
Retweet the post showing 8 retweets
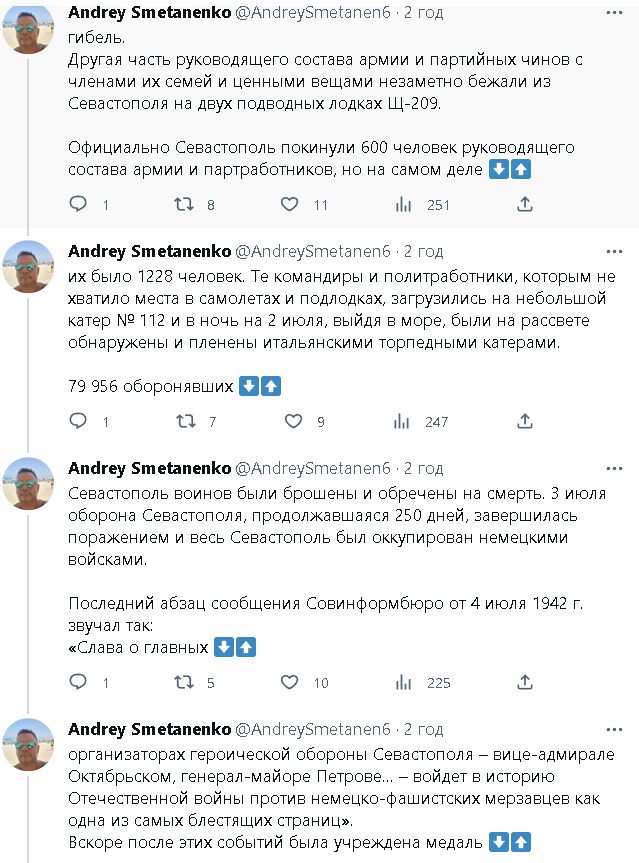point(184,204)
